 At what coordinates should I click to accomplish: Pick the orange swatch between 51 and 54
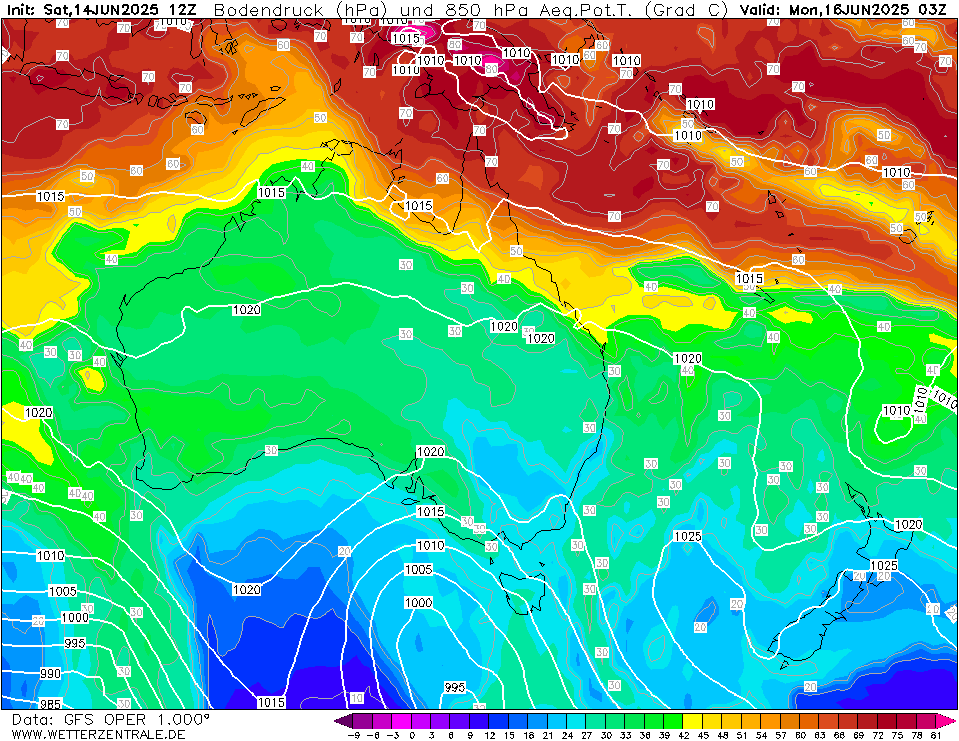click(x=752, y=720)
